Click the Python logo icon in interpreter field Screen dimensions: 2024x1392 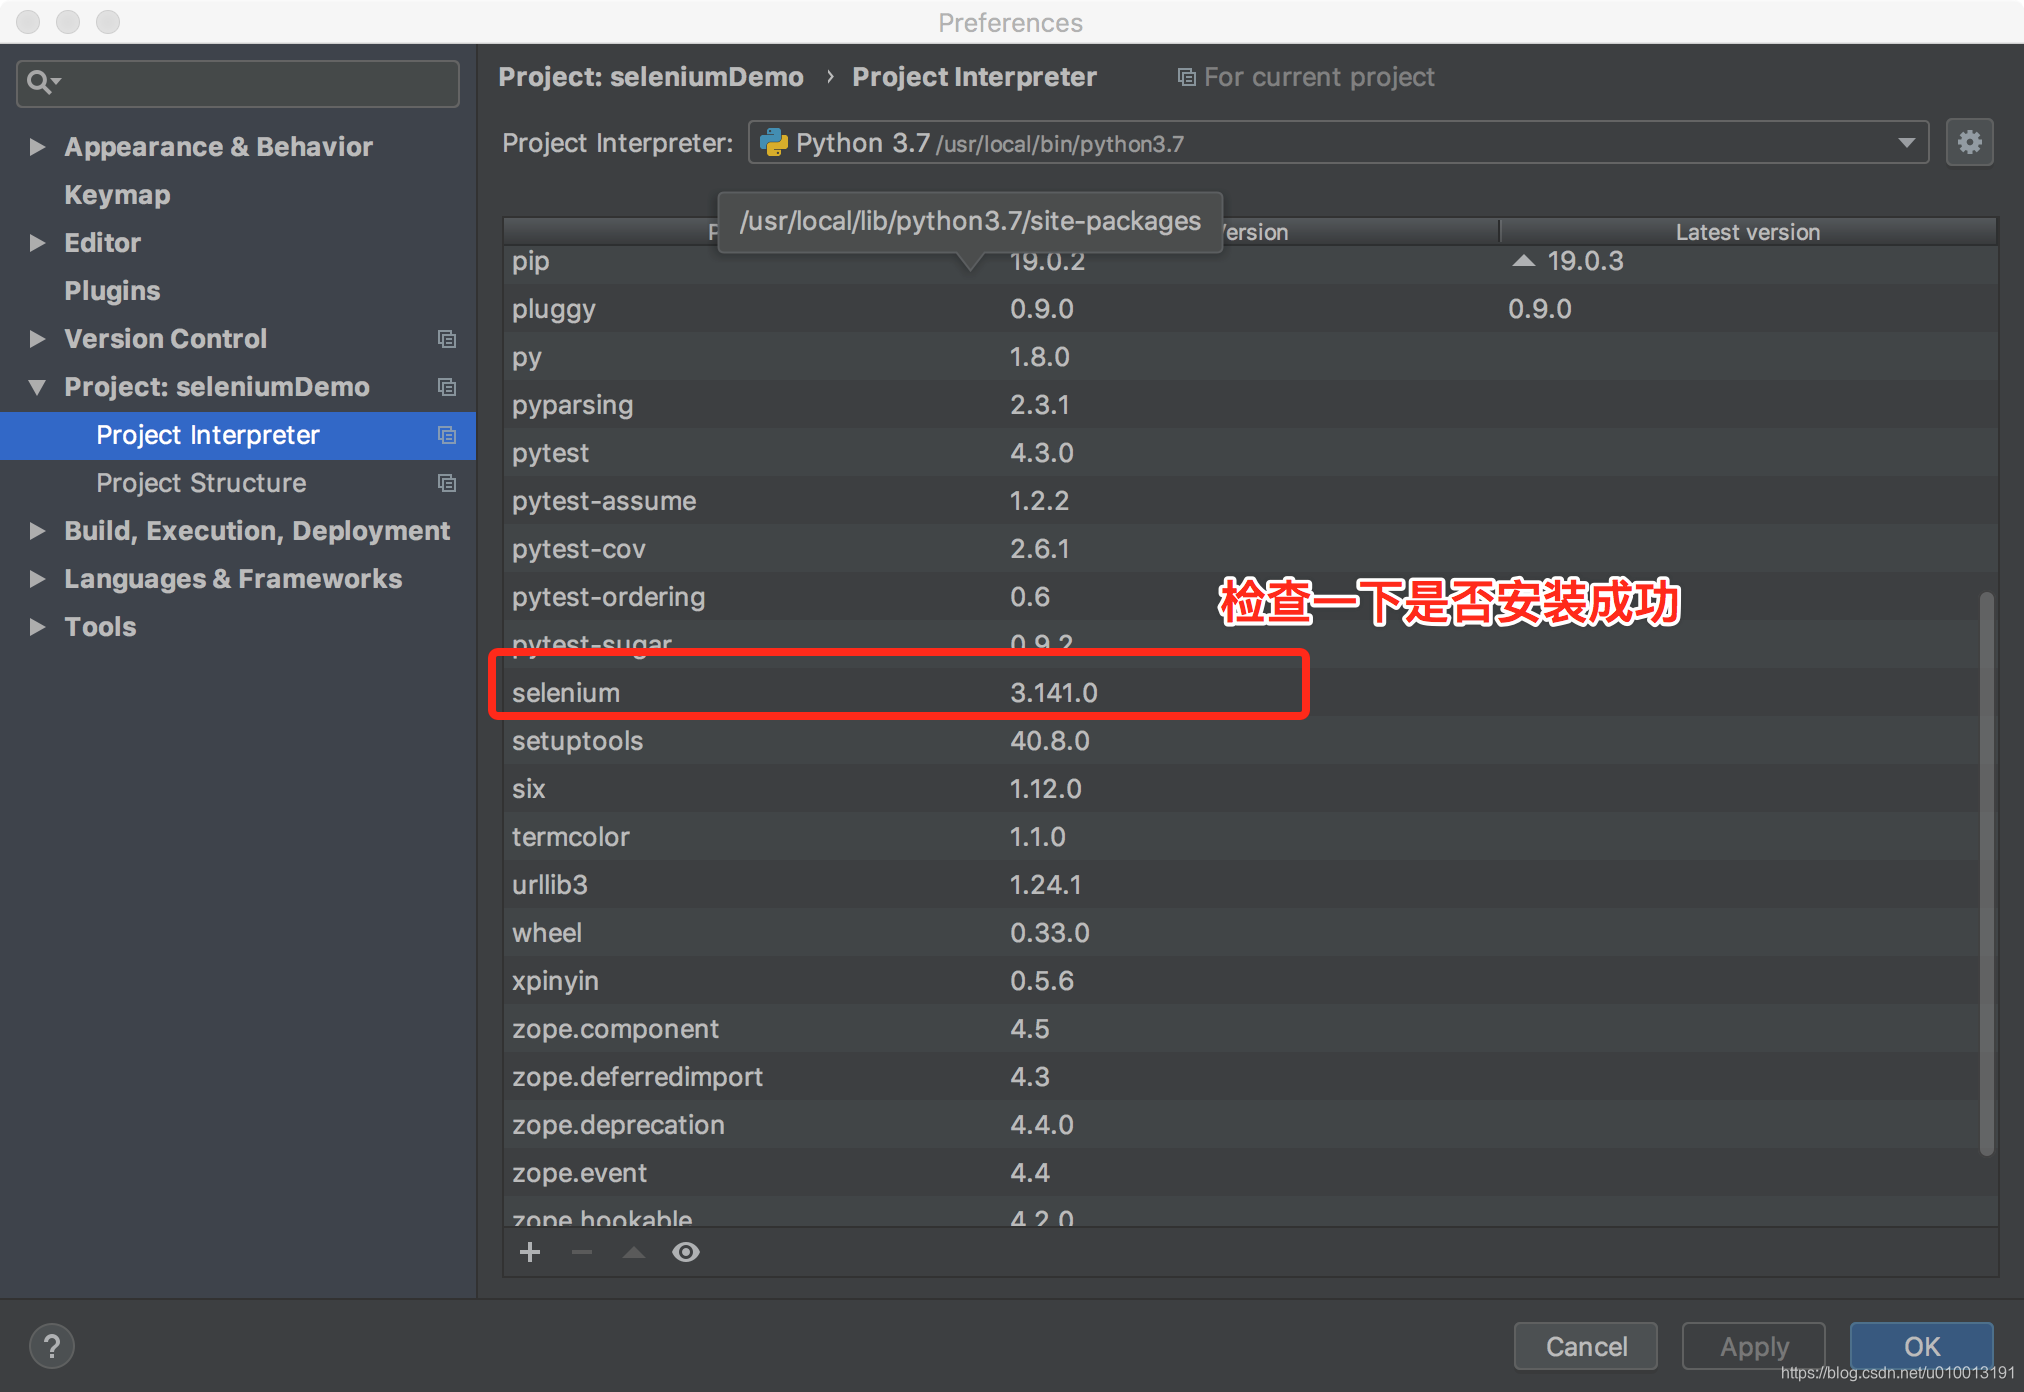(x=774, y=143)
